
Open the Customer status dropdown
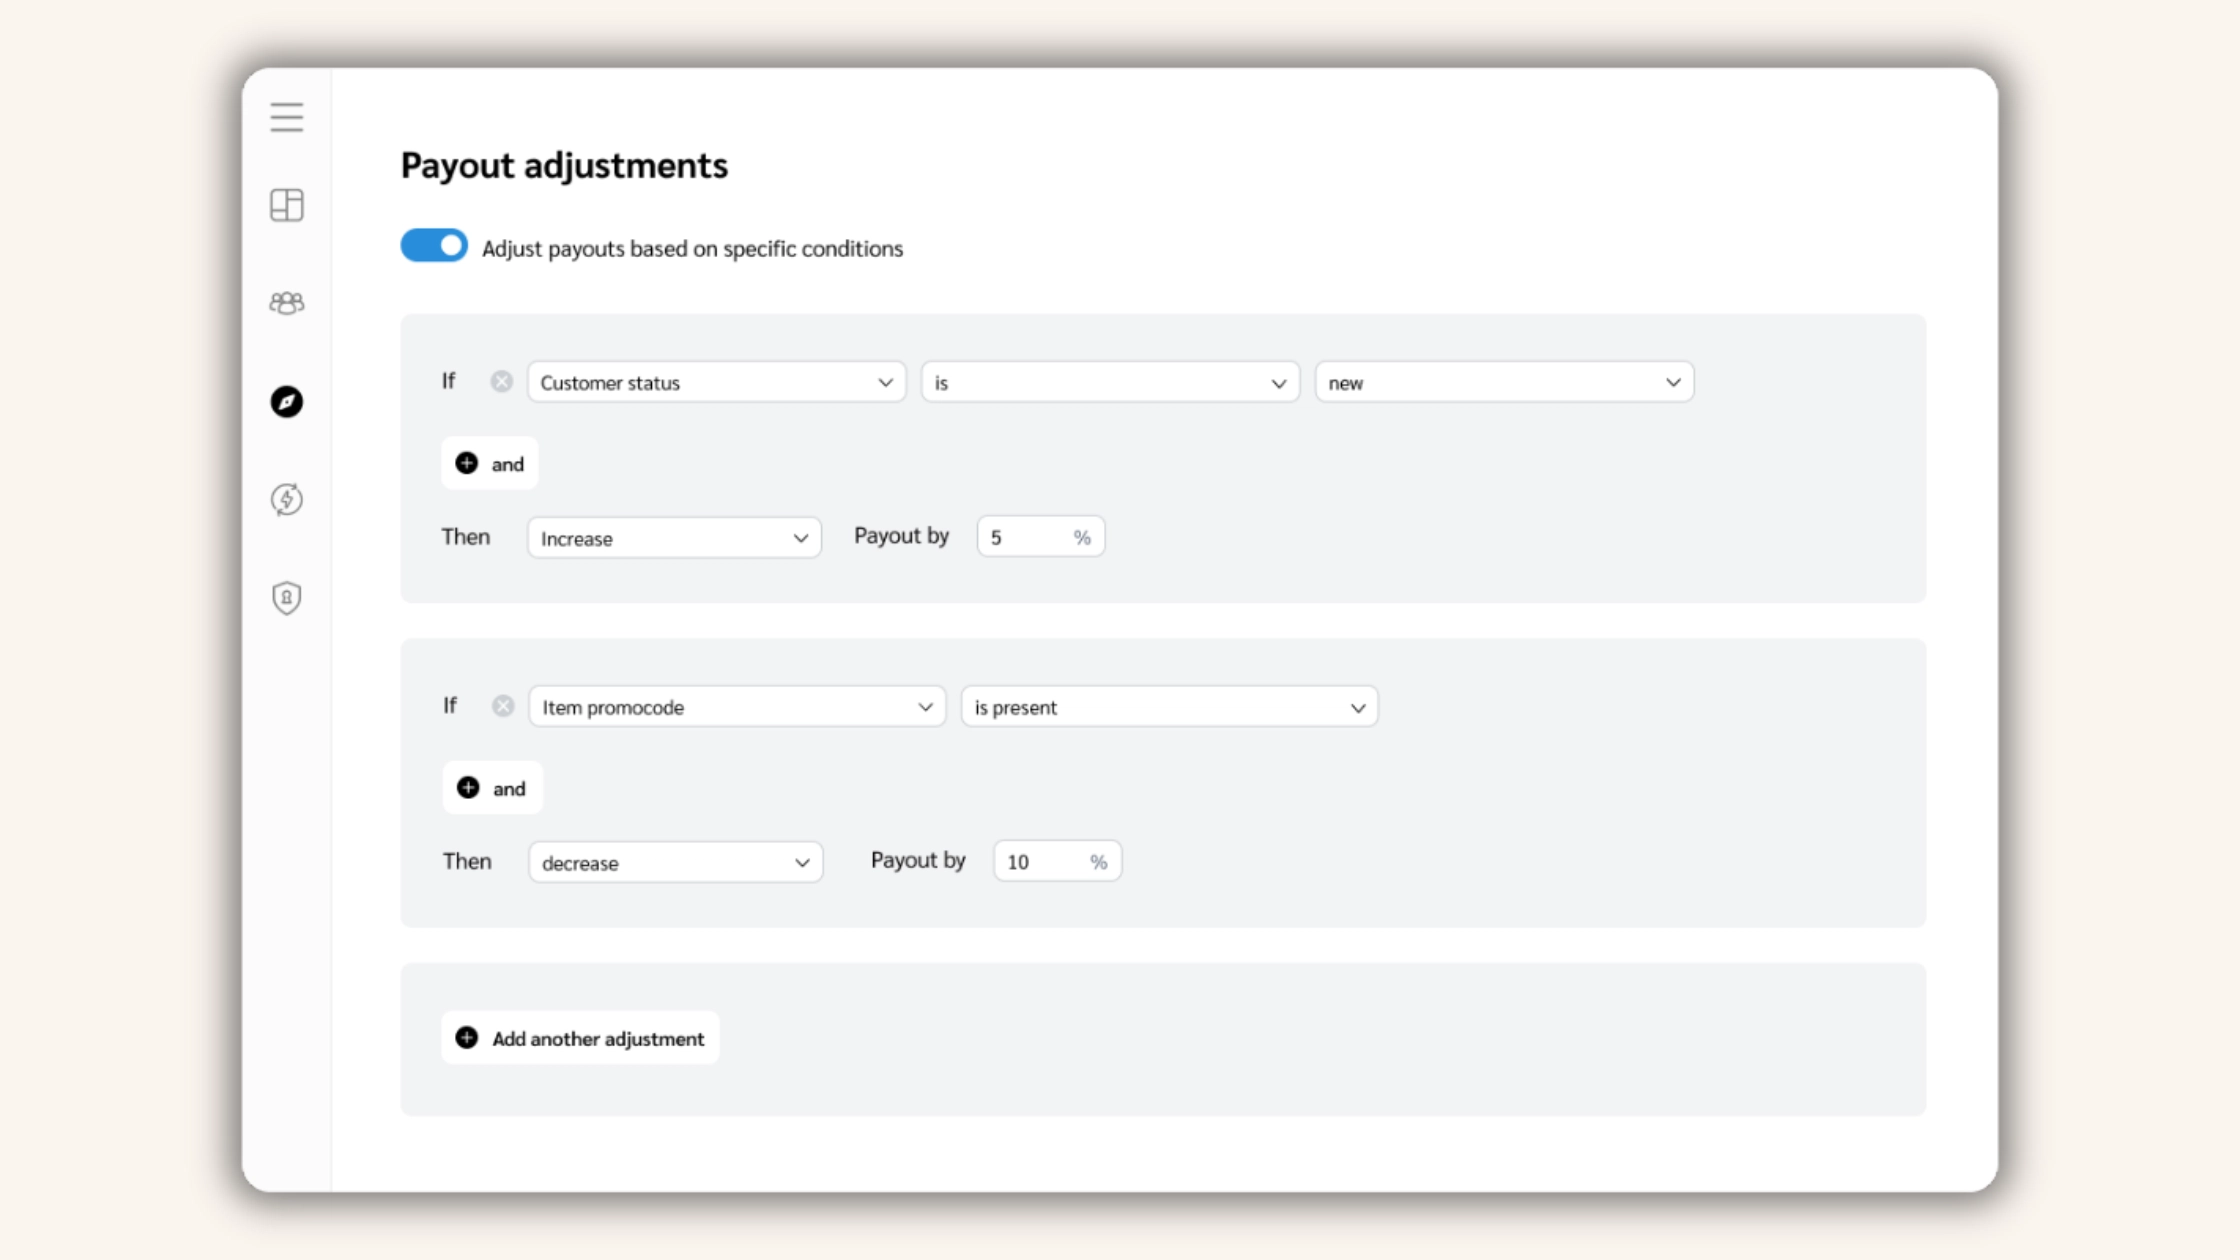pyautogui.click(x=717, y=382)
